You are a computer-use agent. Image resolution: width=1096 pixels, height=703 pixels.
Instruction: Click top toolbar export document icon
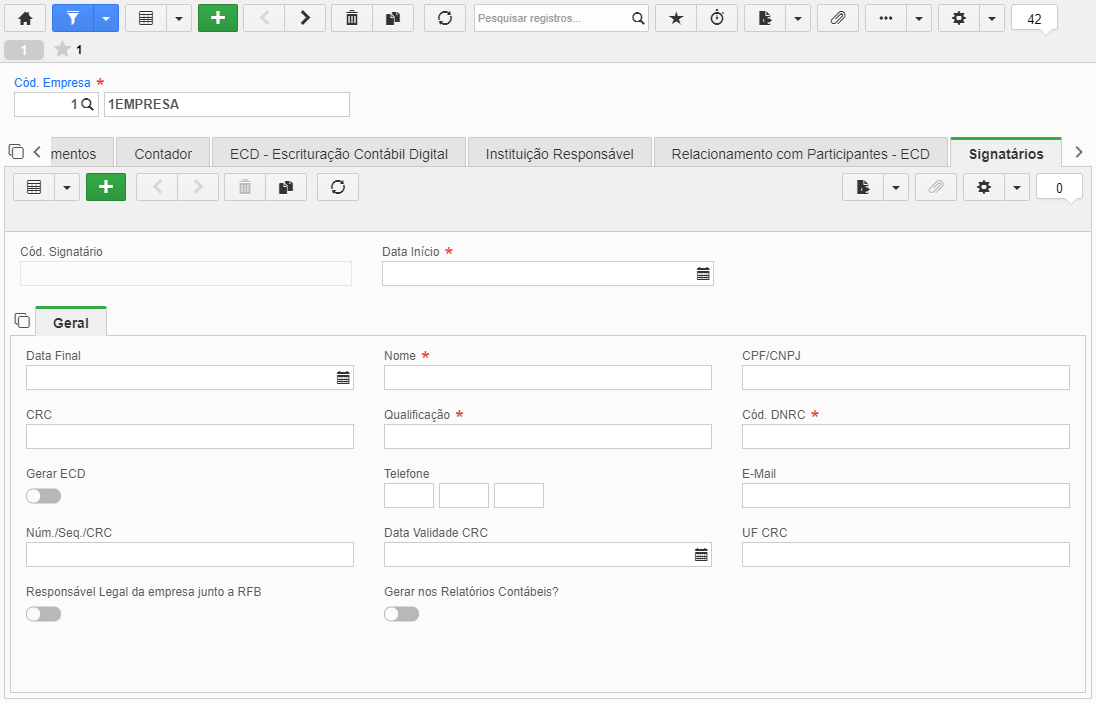[765, 18]
